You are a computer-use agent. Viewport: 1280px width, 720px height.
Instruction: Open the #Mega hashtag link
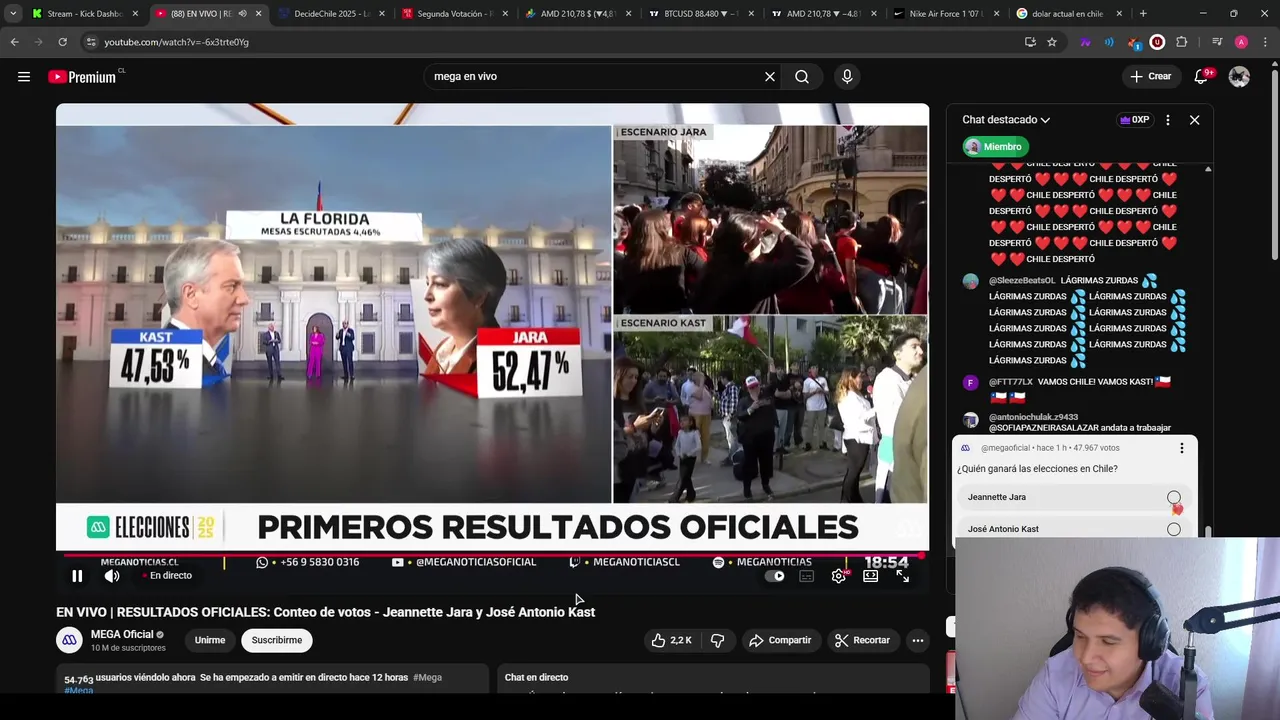pyautogui.click(x=427, y=677)
